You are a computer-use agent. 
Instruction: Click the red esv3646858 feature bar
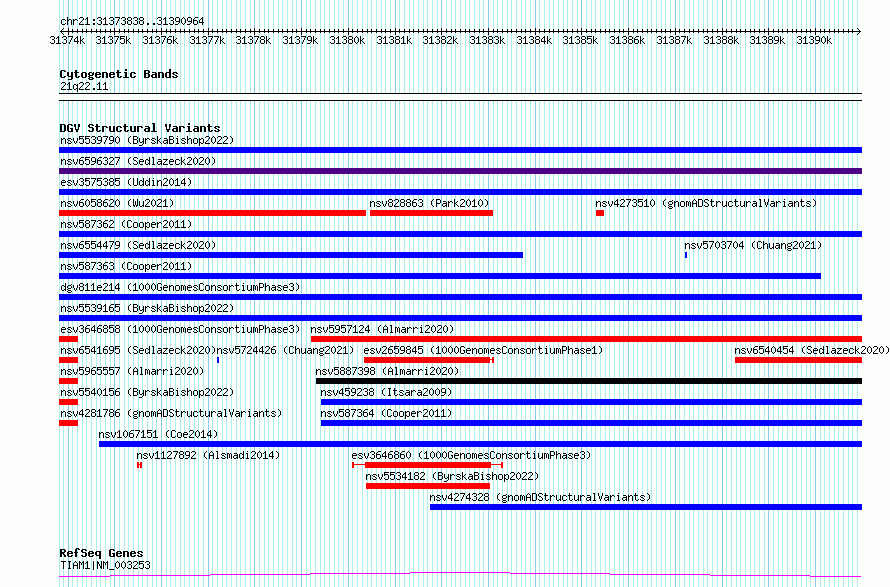click(x=68, y=339)
